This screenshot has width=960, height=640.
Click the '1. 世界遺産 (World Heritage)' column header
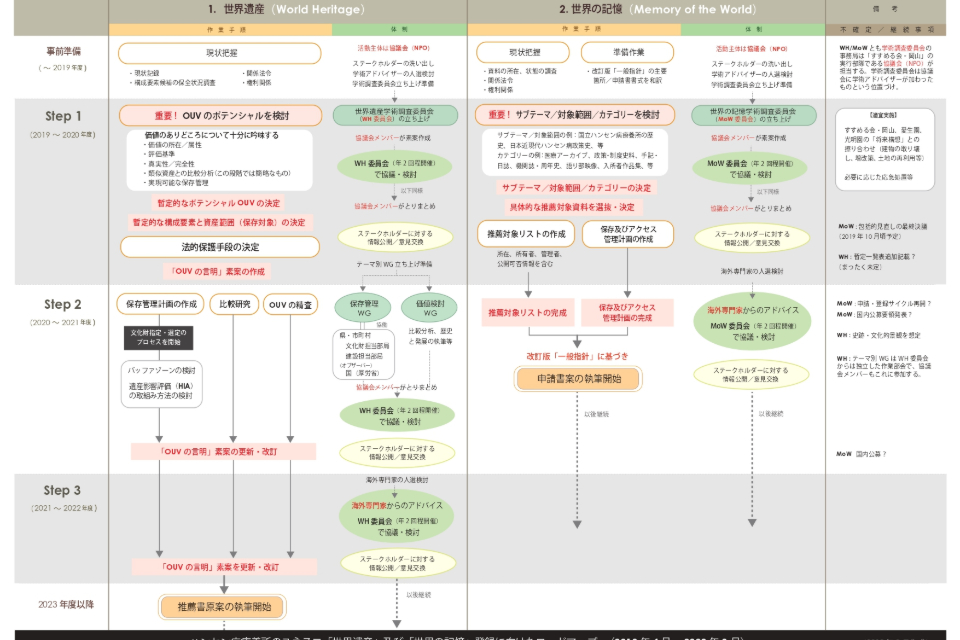pyautogui.click(x=287, y=9)
